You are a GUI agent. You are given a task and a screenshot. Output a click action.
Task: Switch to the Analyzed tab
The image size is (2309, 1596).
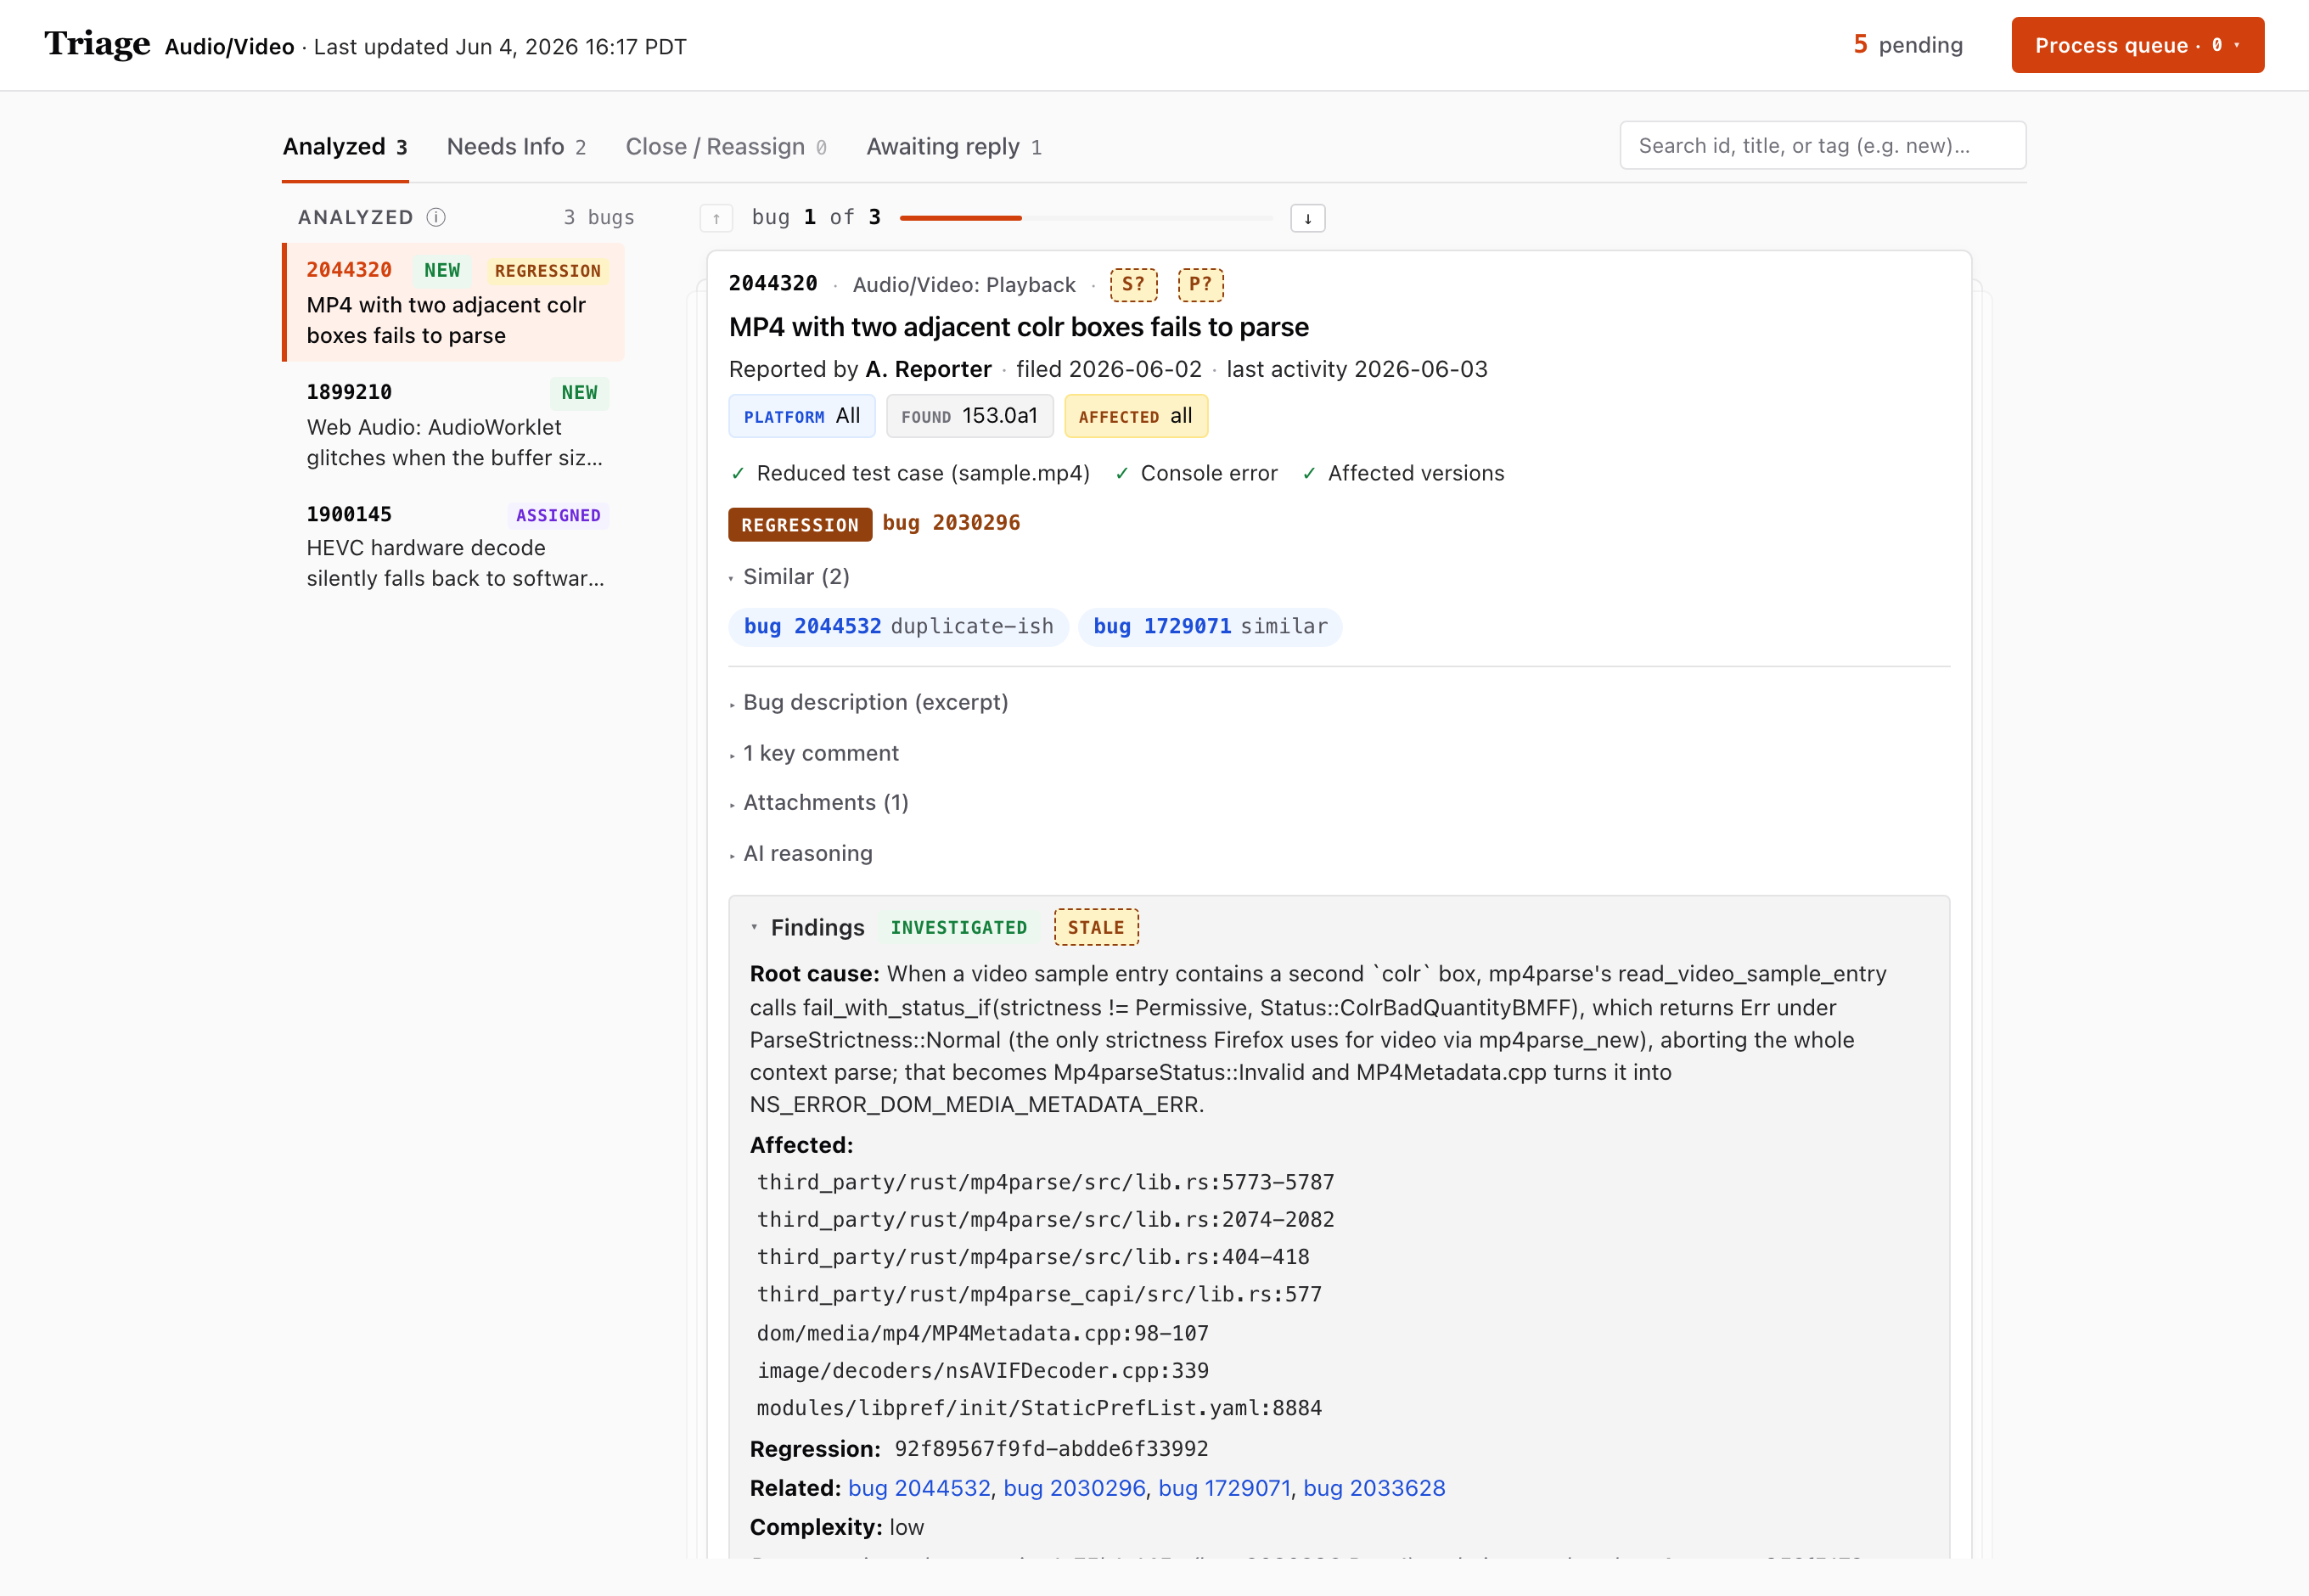pos(345,147)
